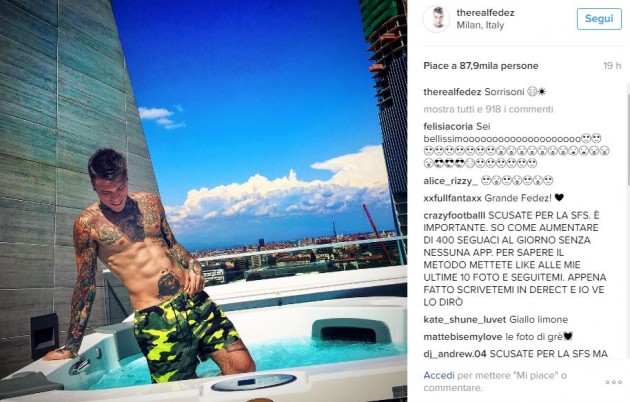Viewport: 630px width, 402px height.
Task: Click the black heart after Grande Fedez
Action: 559,198
